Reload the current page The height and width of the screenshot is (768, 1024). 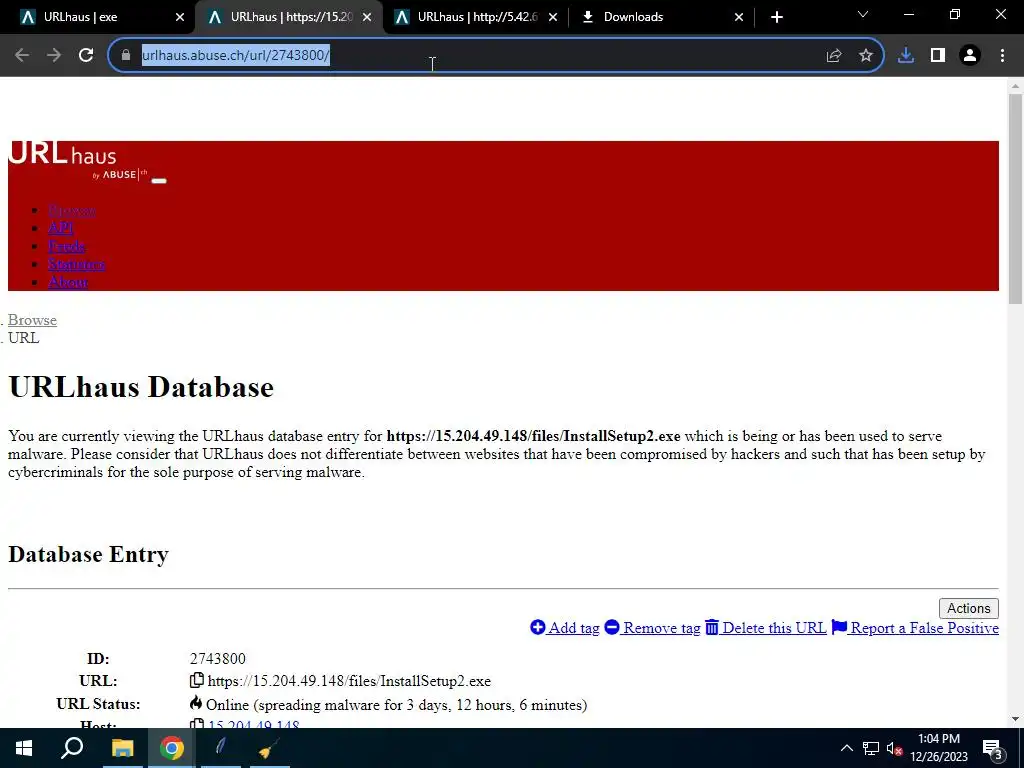coord(86,56)
